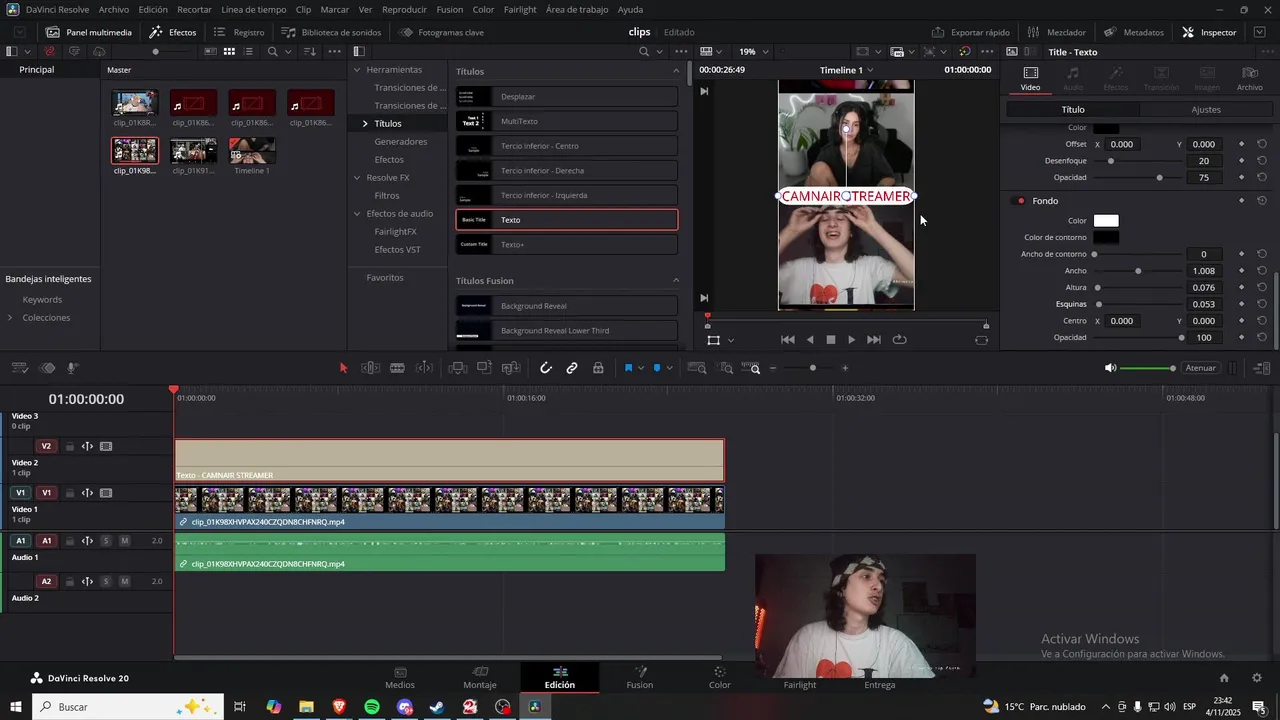
Task: Click the timeline zoom-out minus icon
Action: (772, 368)
